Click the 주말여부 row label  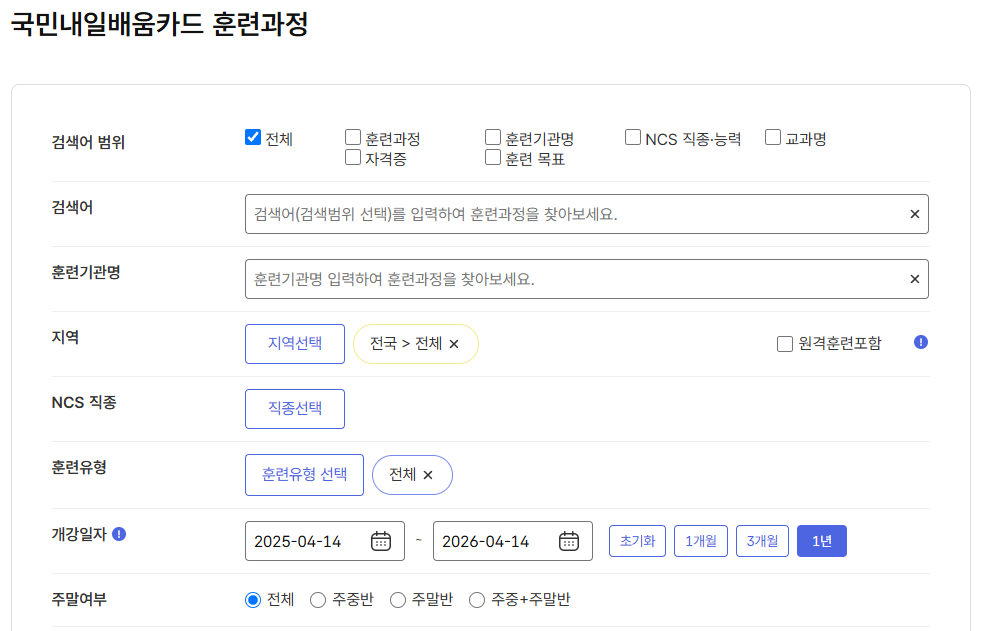(x=79, y=599)
